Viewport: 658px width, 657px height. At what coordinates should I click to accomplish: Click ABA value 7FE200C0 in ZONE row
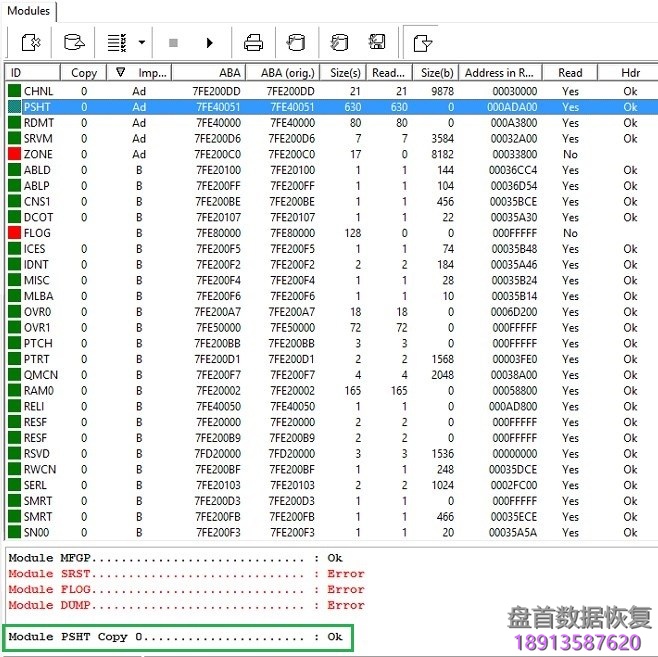point(217,154)
